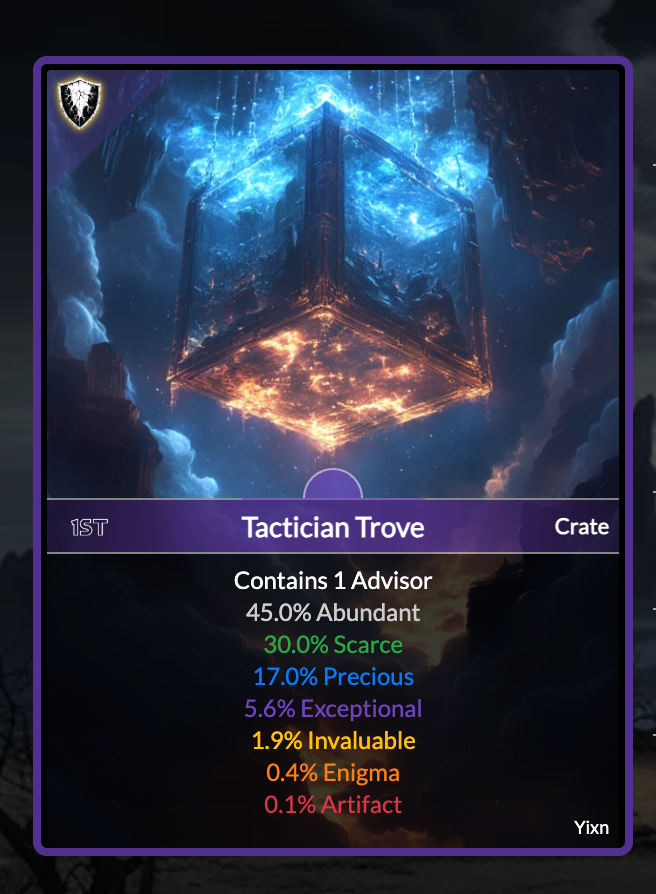Click the shield emblem icon on card

pyautogui.click(x=80, y=103)
